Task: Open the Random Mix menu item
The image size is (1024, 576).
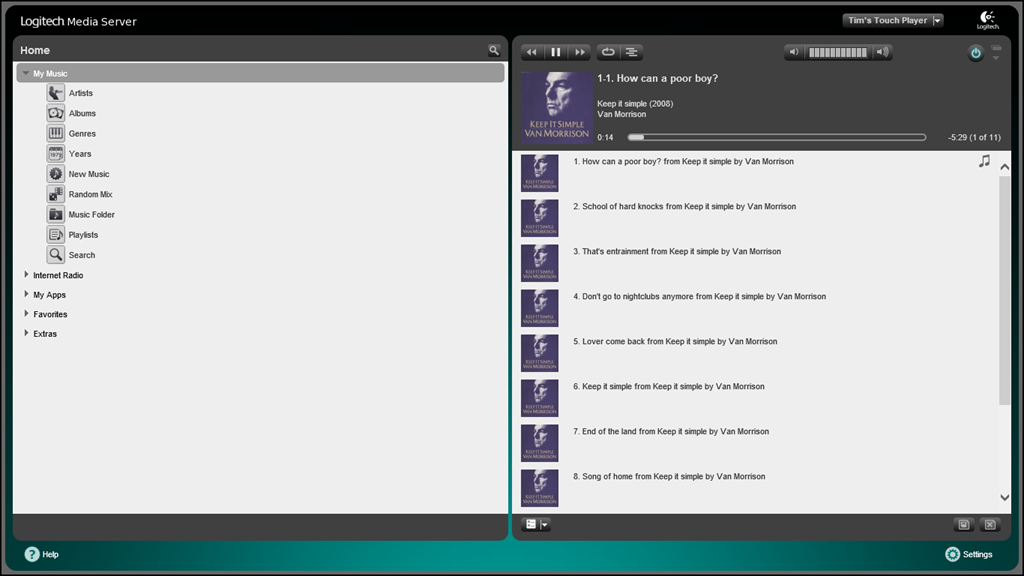Action: tap(91, 194)
